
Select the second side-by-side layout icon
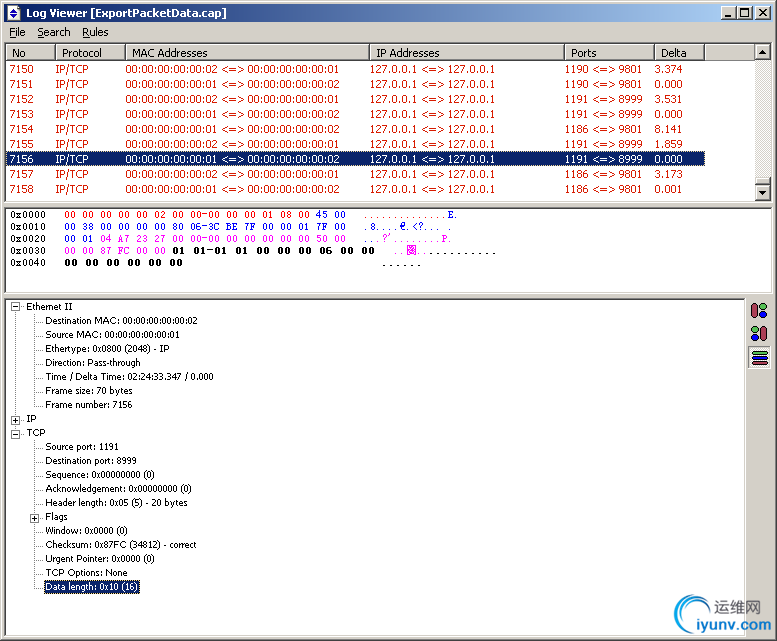[759, 333]
